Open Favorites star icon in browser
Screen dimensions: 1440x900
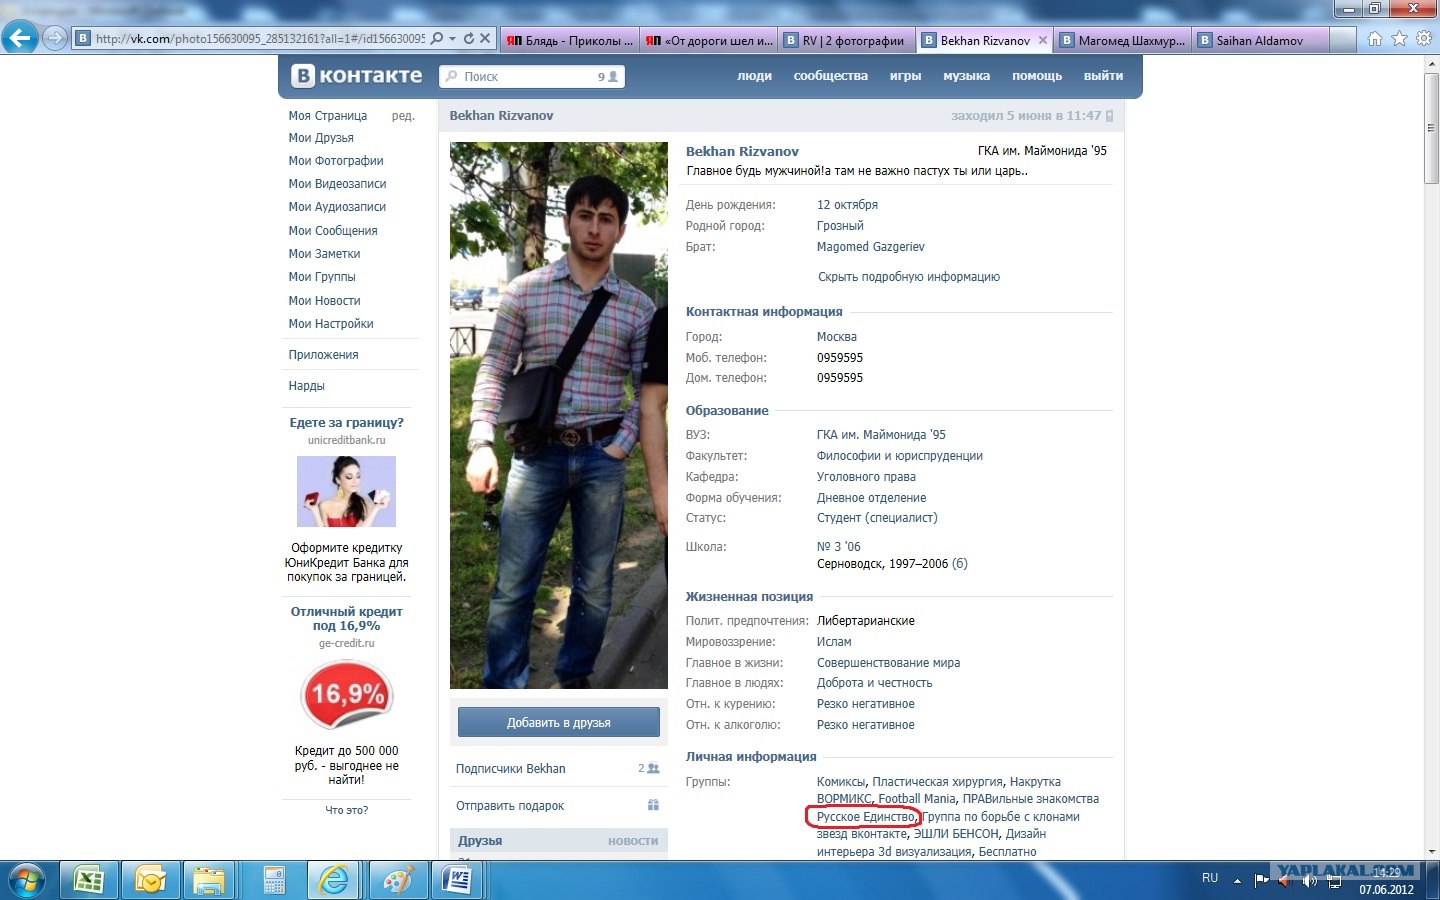[1399, 39]
